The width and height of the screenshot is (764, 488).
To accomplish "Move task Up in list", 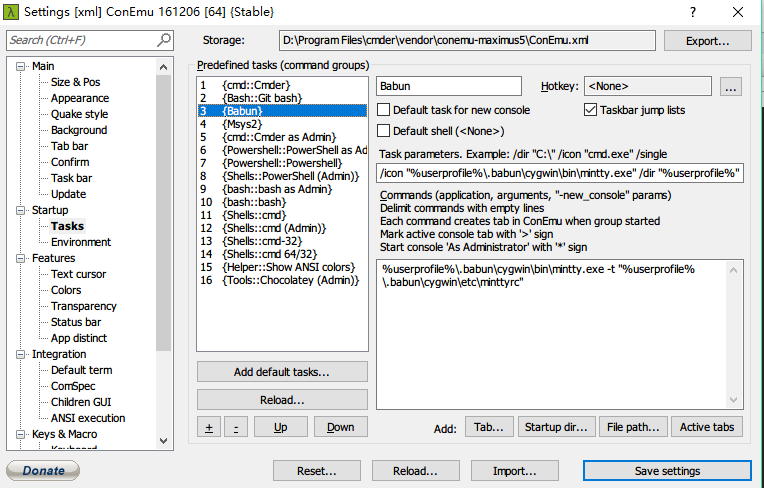I will [x=281, y=427].
